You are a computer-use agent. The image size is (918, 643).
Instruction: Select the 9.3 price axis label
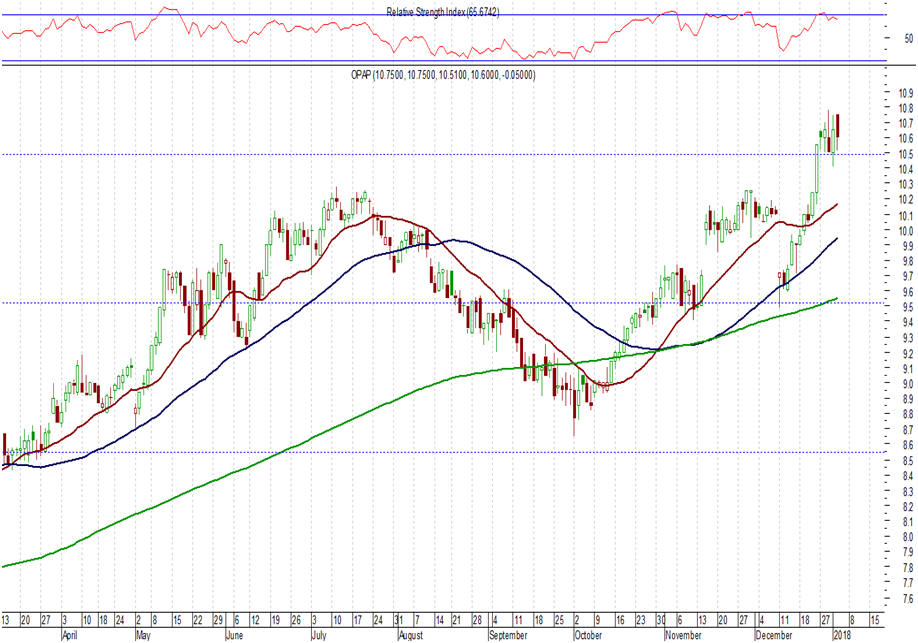click(x=907, y=338)
